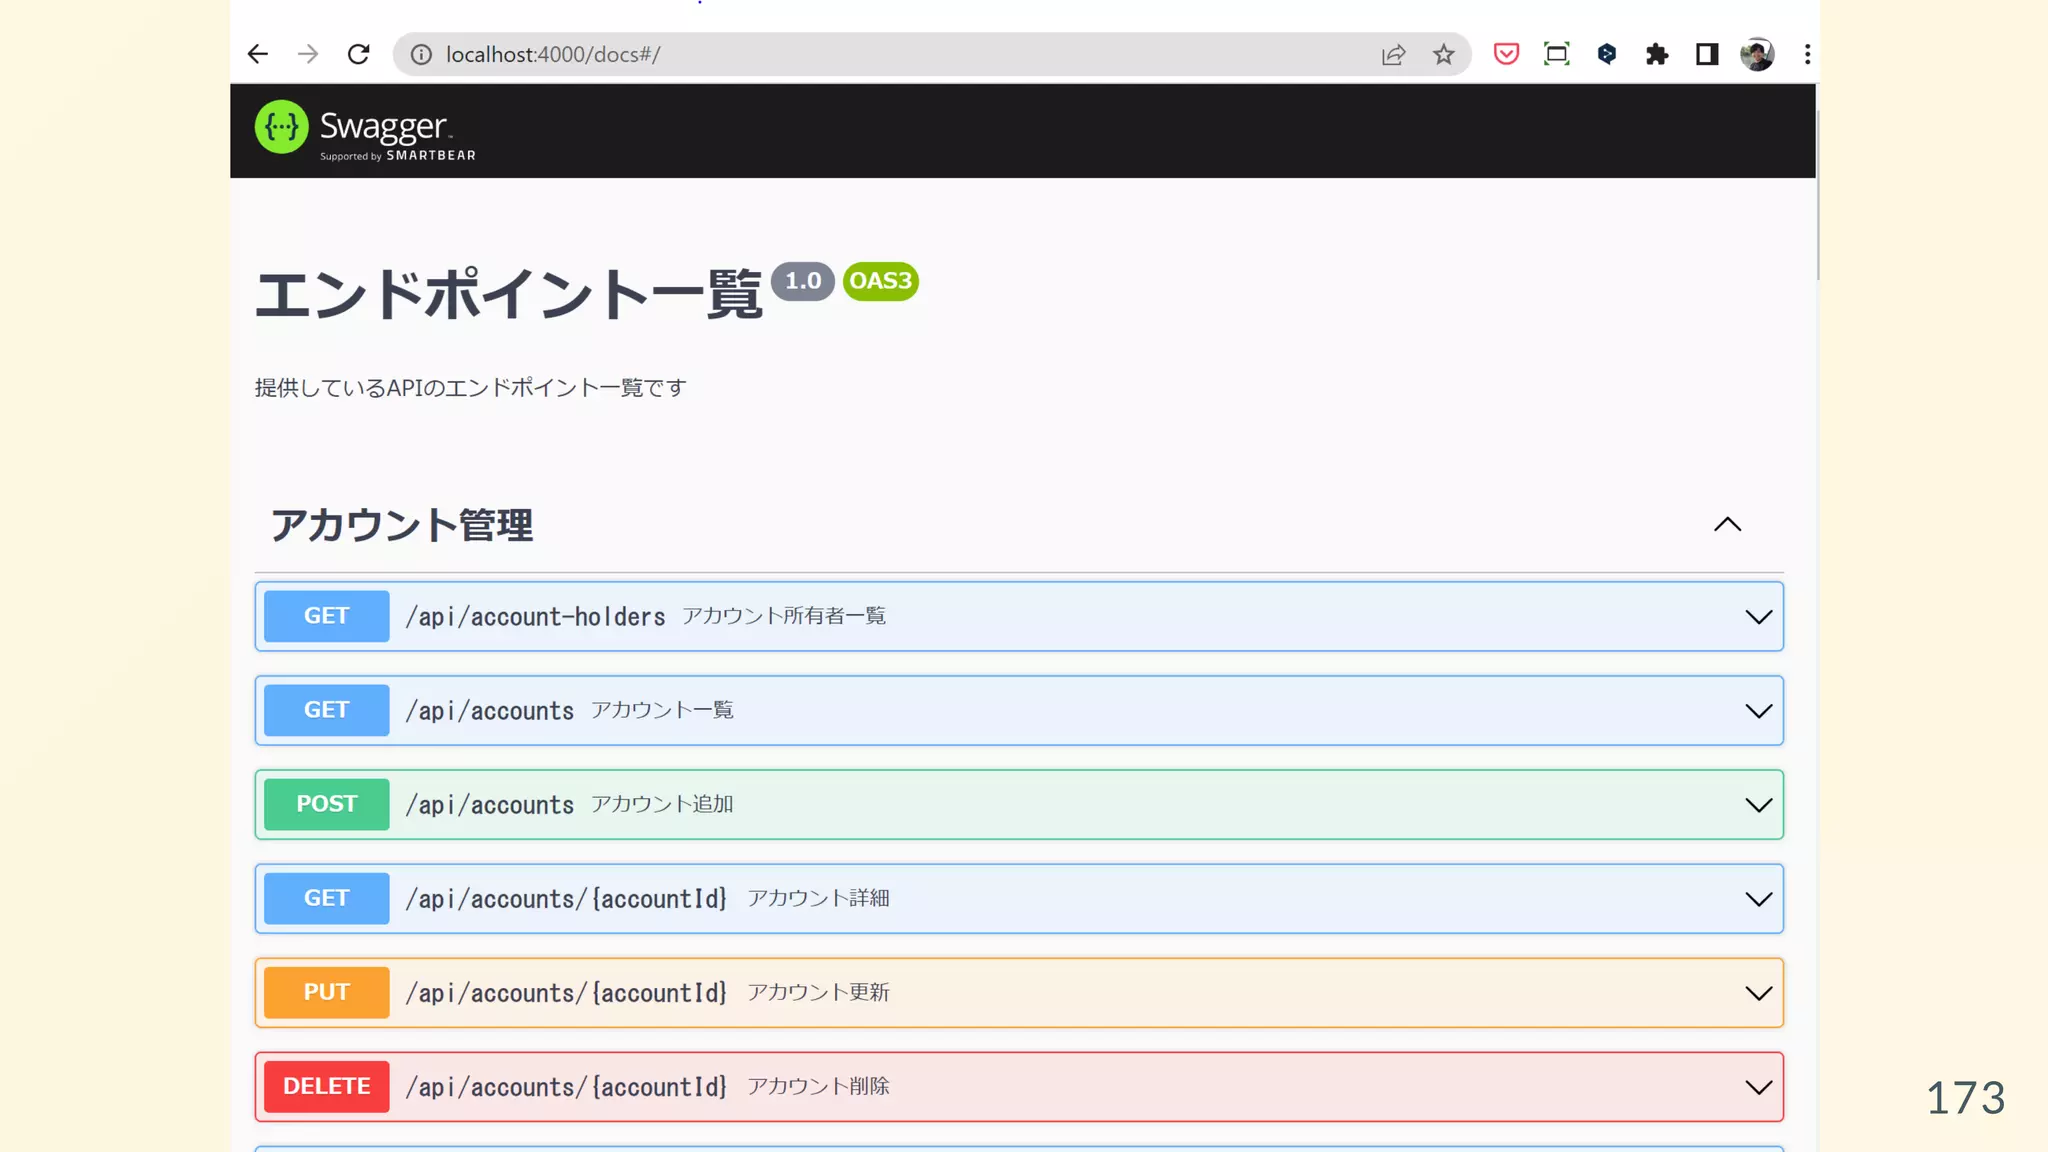Click the Pocket extension icon
The image size is (2048, 1152).
pyautogui.click(x=1506, y=54)
